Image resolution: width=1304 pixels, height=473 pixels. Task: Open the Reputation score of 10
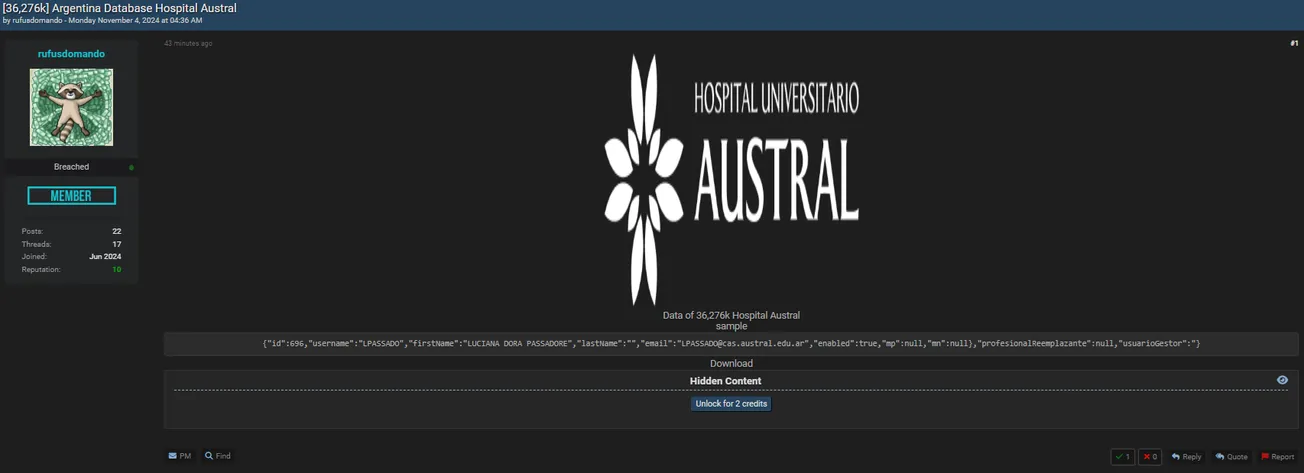(x=117, y=270)
